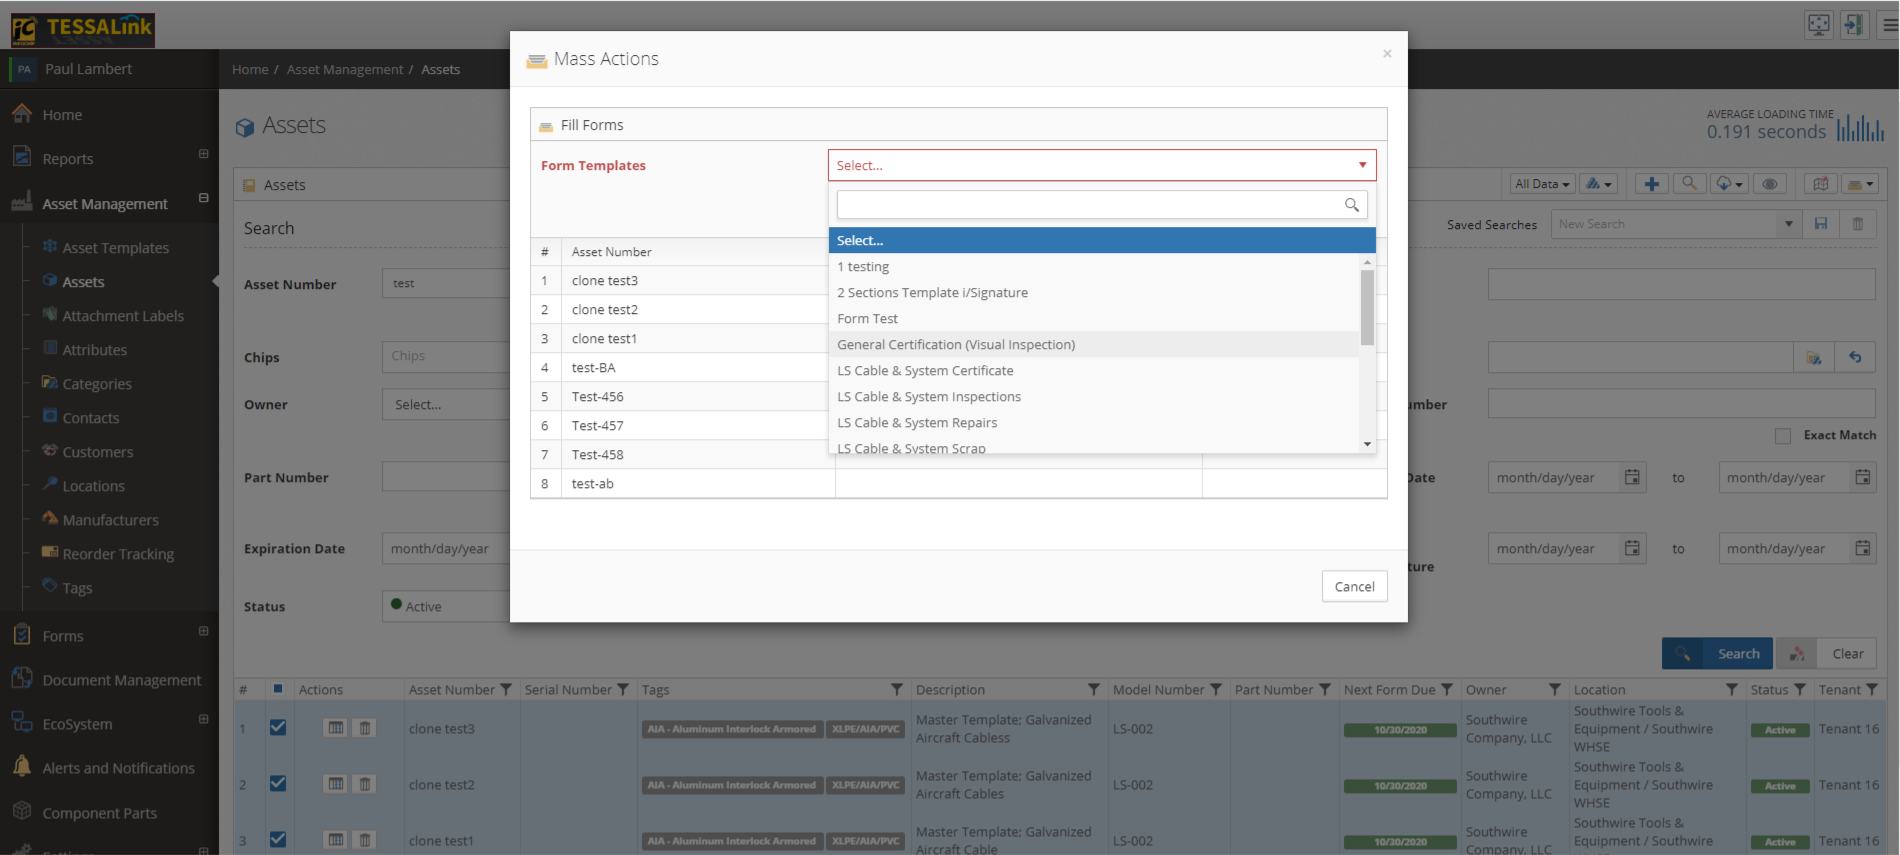Click the dropdown filter text field
Screen dimensions: 1900x855
point(1090,205)
